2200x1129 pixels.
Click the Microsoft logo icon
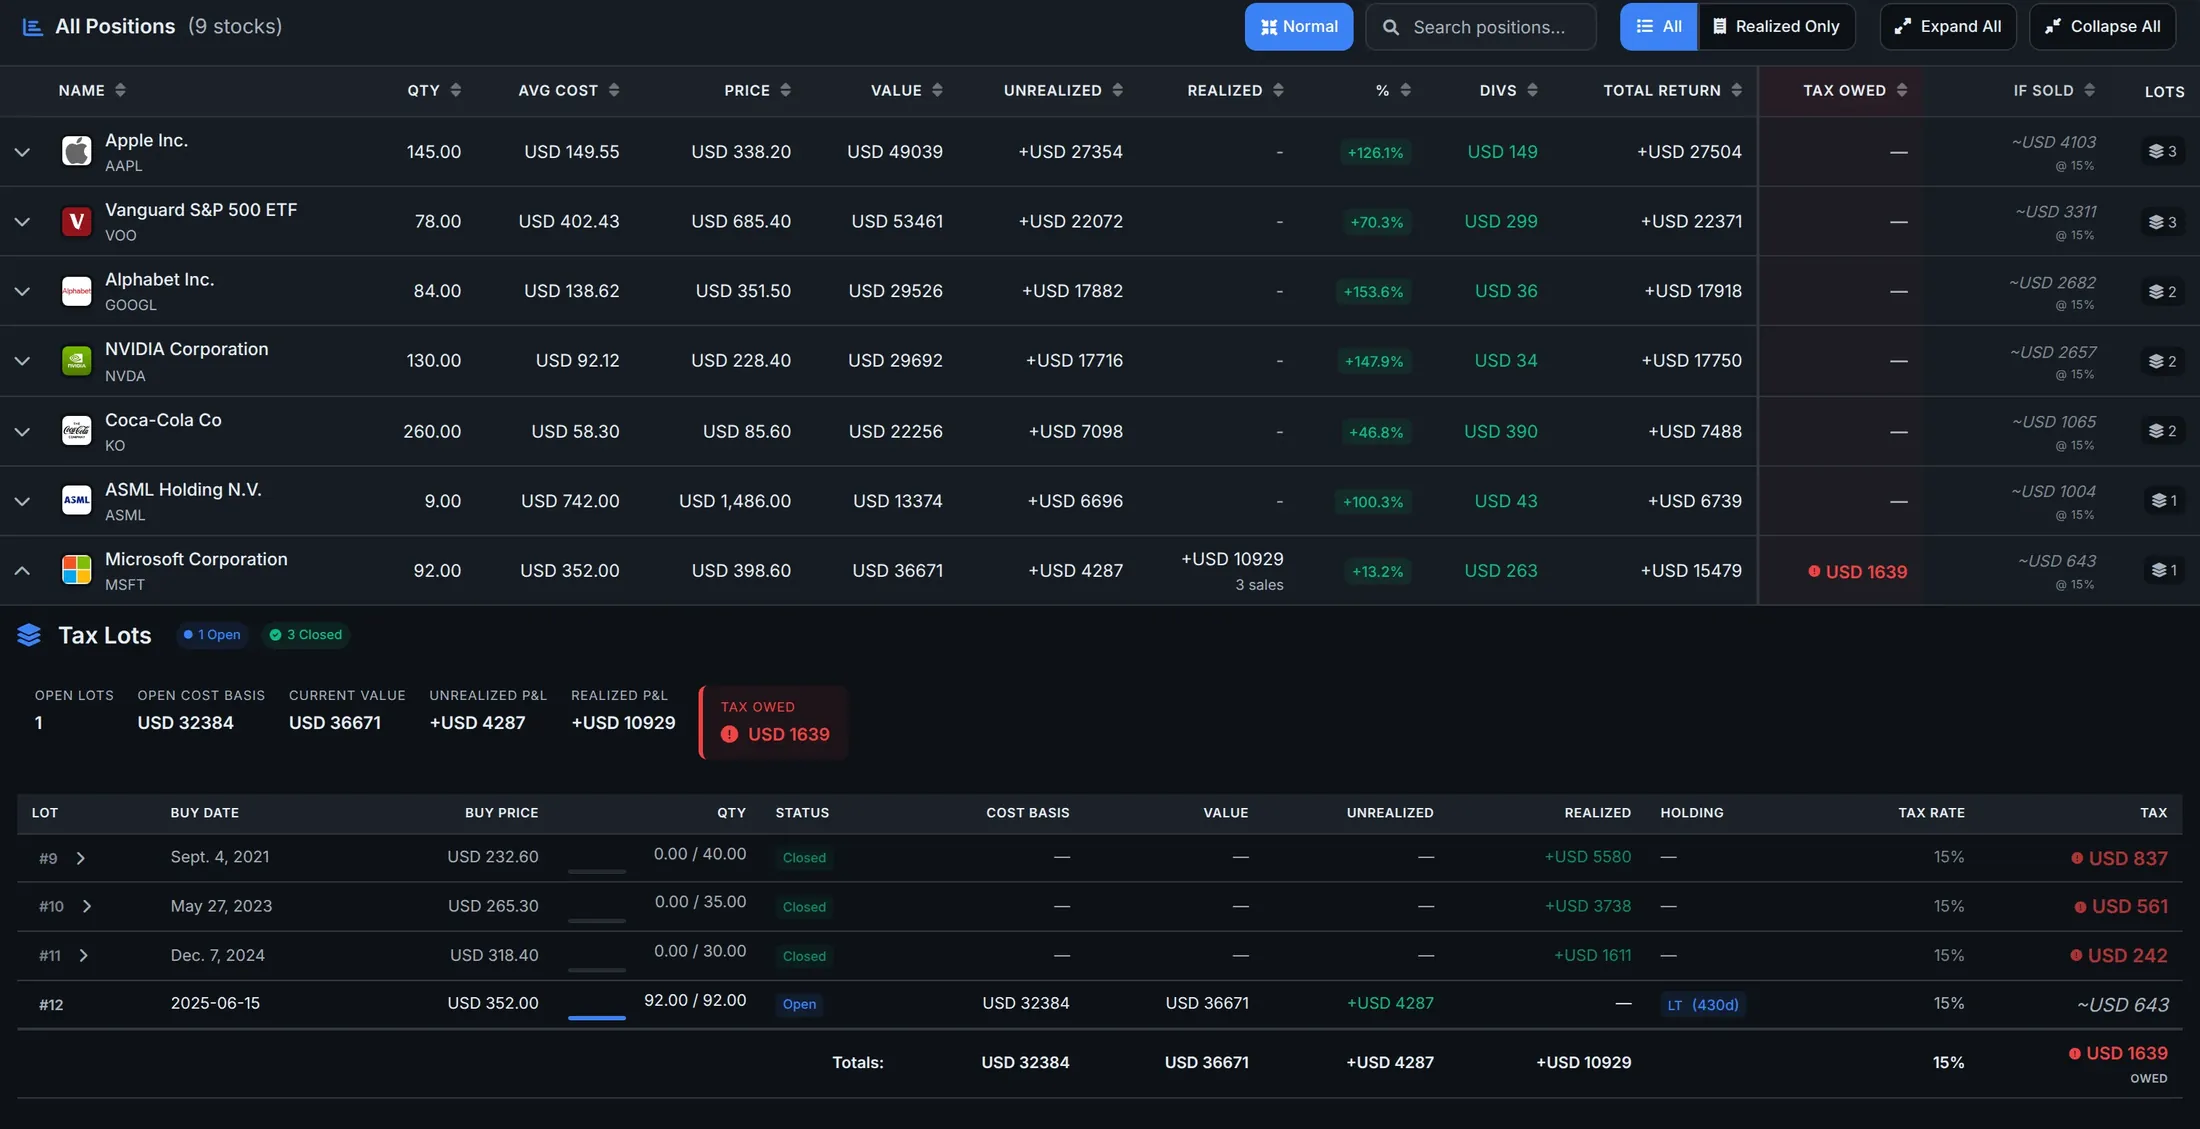[x=76, y=570]
